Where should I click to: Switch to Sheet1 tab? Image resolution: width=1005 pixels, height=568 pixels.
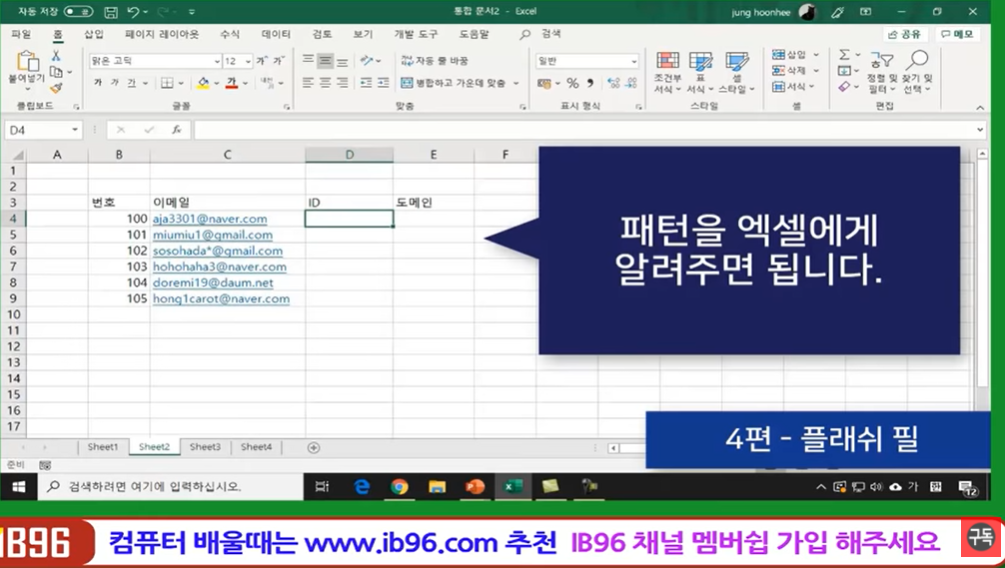(x=103, y=447)
